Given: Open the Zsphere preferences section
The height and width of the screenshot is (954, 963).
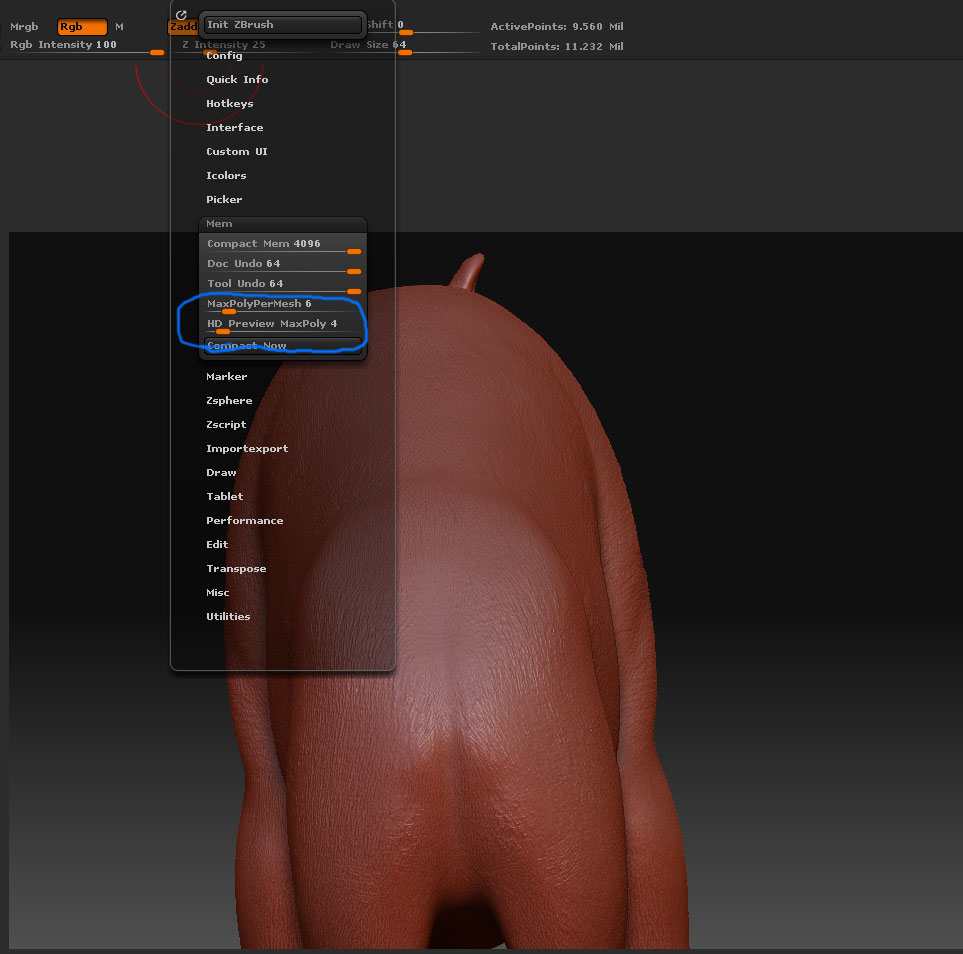Looking at the screenshot, I should pos(229,400).
